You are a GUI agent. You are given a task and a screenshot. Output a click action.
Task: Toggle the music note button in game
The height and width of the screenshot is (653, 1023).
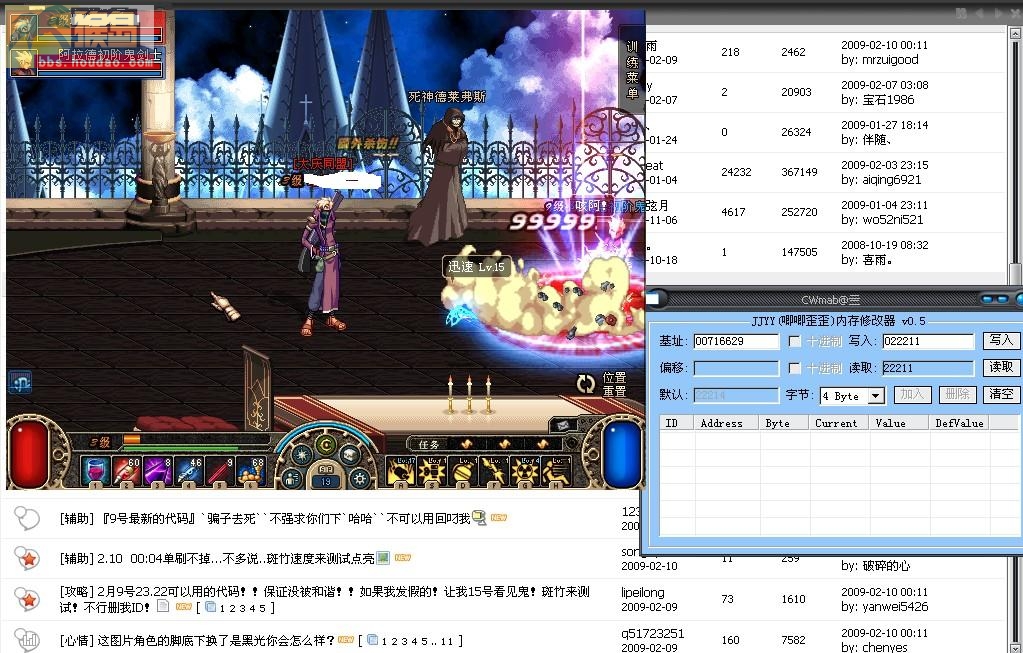pyautogui.click(x=20, y=382)
